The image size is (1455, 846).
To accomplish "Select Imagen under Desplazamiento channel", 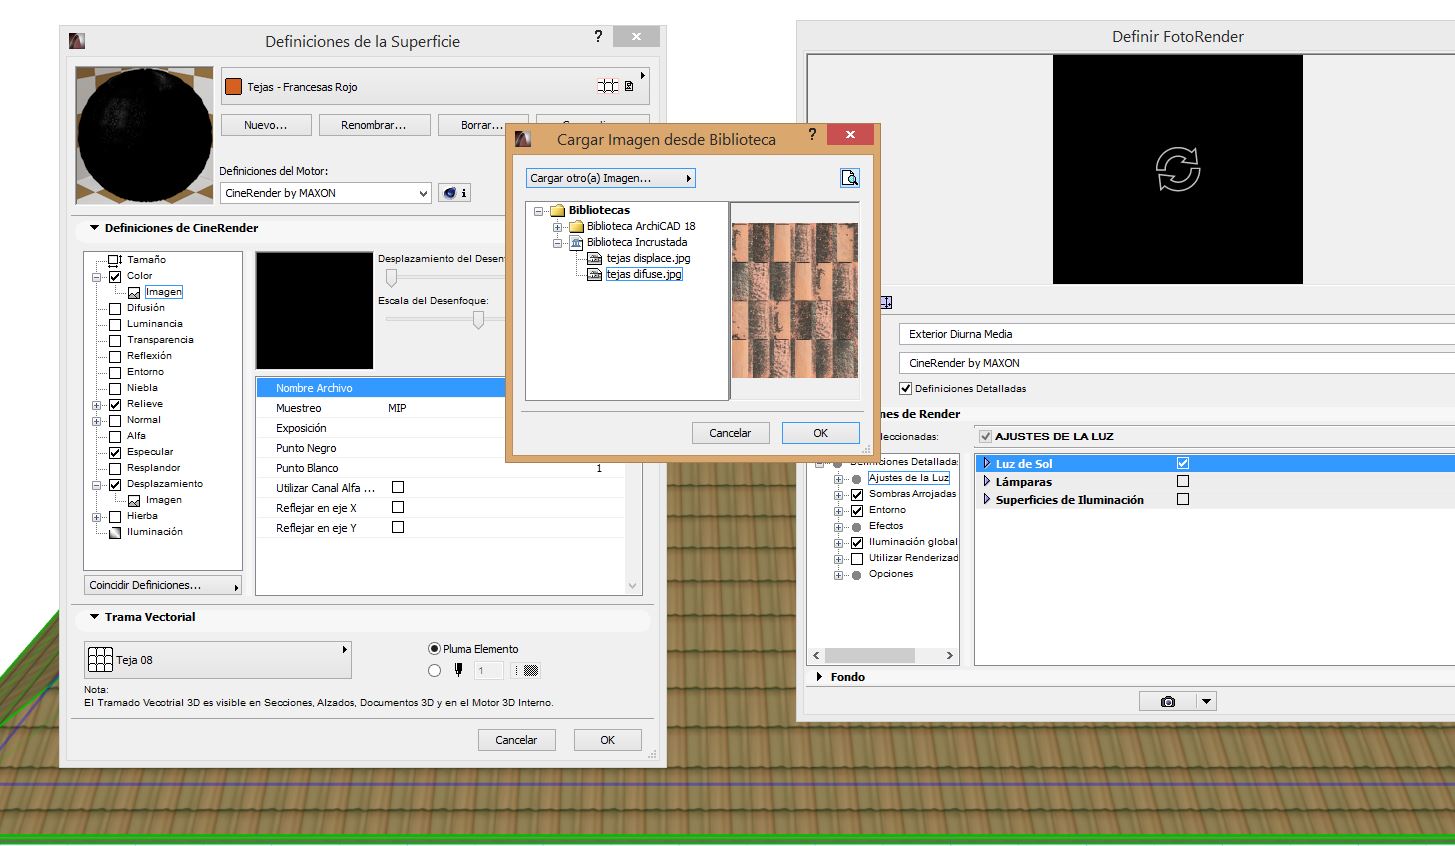I will tap(163, 500).
